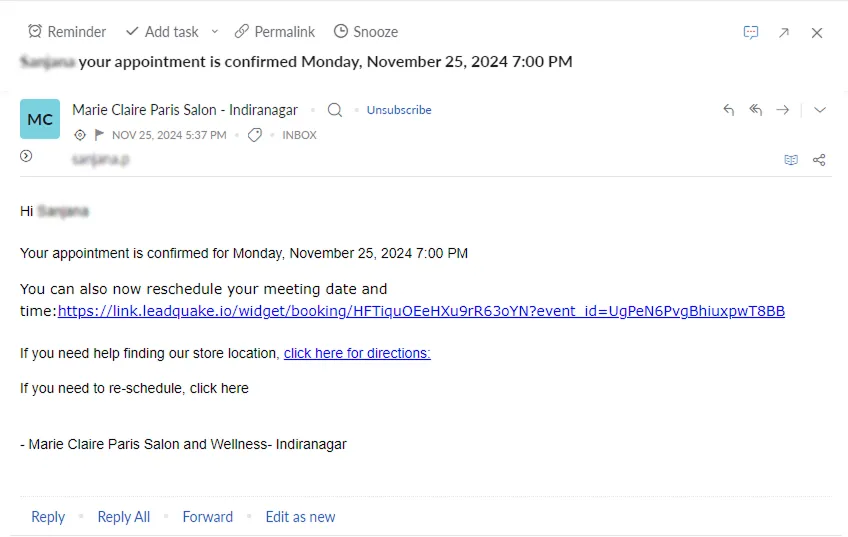Snooze this email
The image size is (848, 537).
(x=365, y=32)
